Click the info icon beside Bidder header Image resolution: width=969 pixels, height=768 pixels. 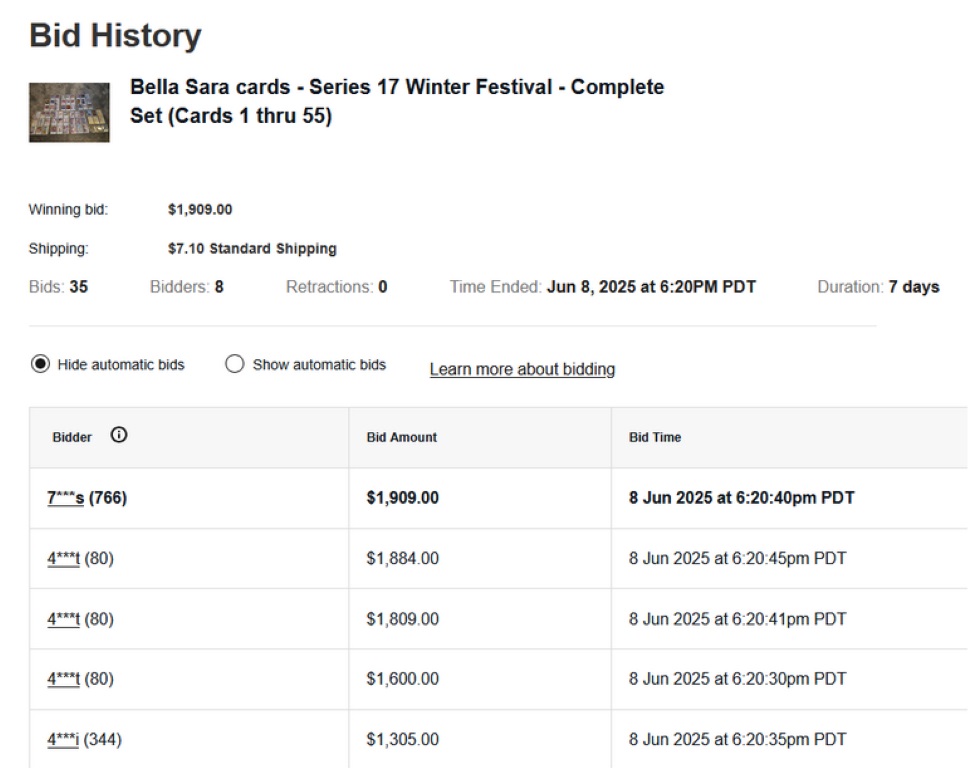pos(119,435)
